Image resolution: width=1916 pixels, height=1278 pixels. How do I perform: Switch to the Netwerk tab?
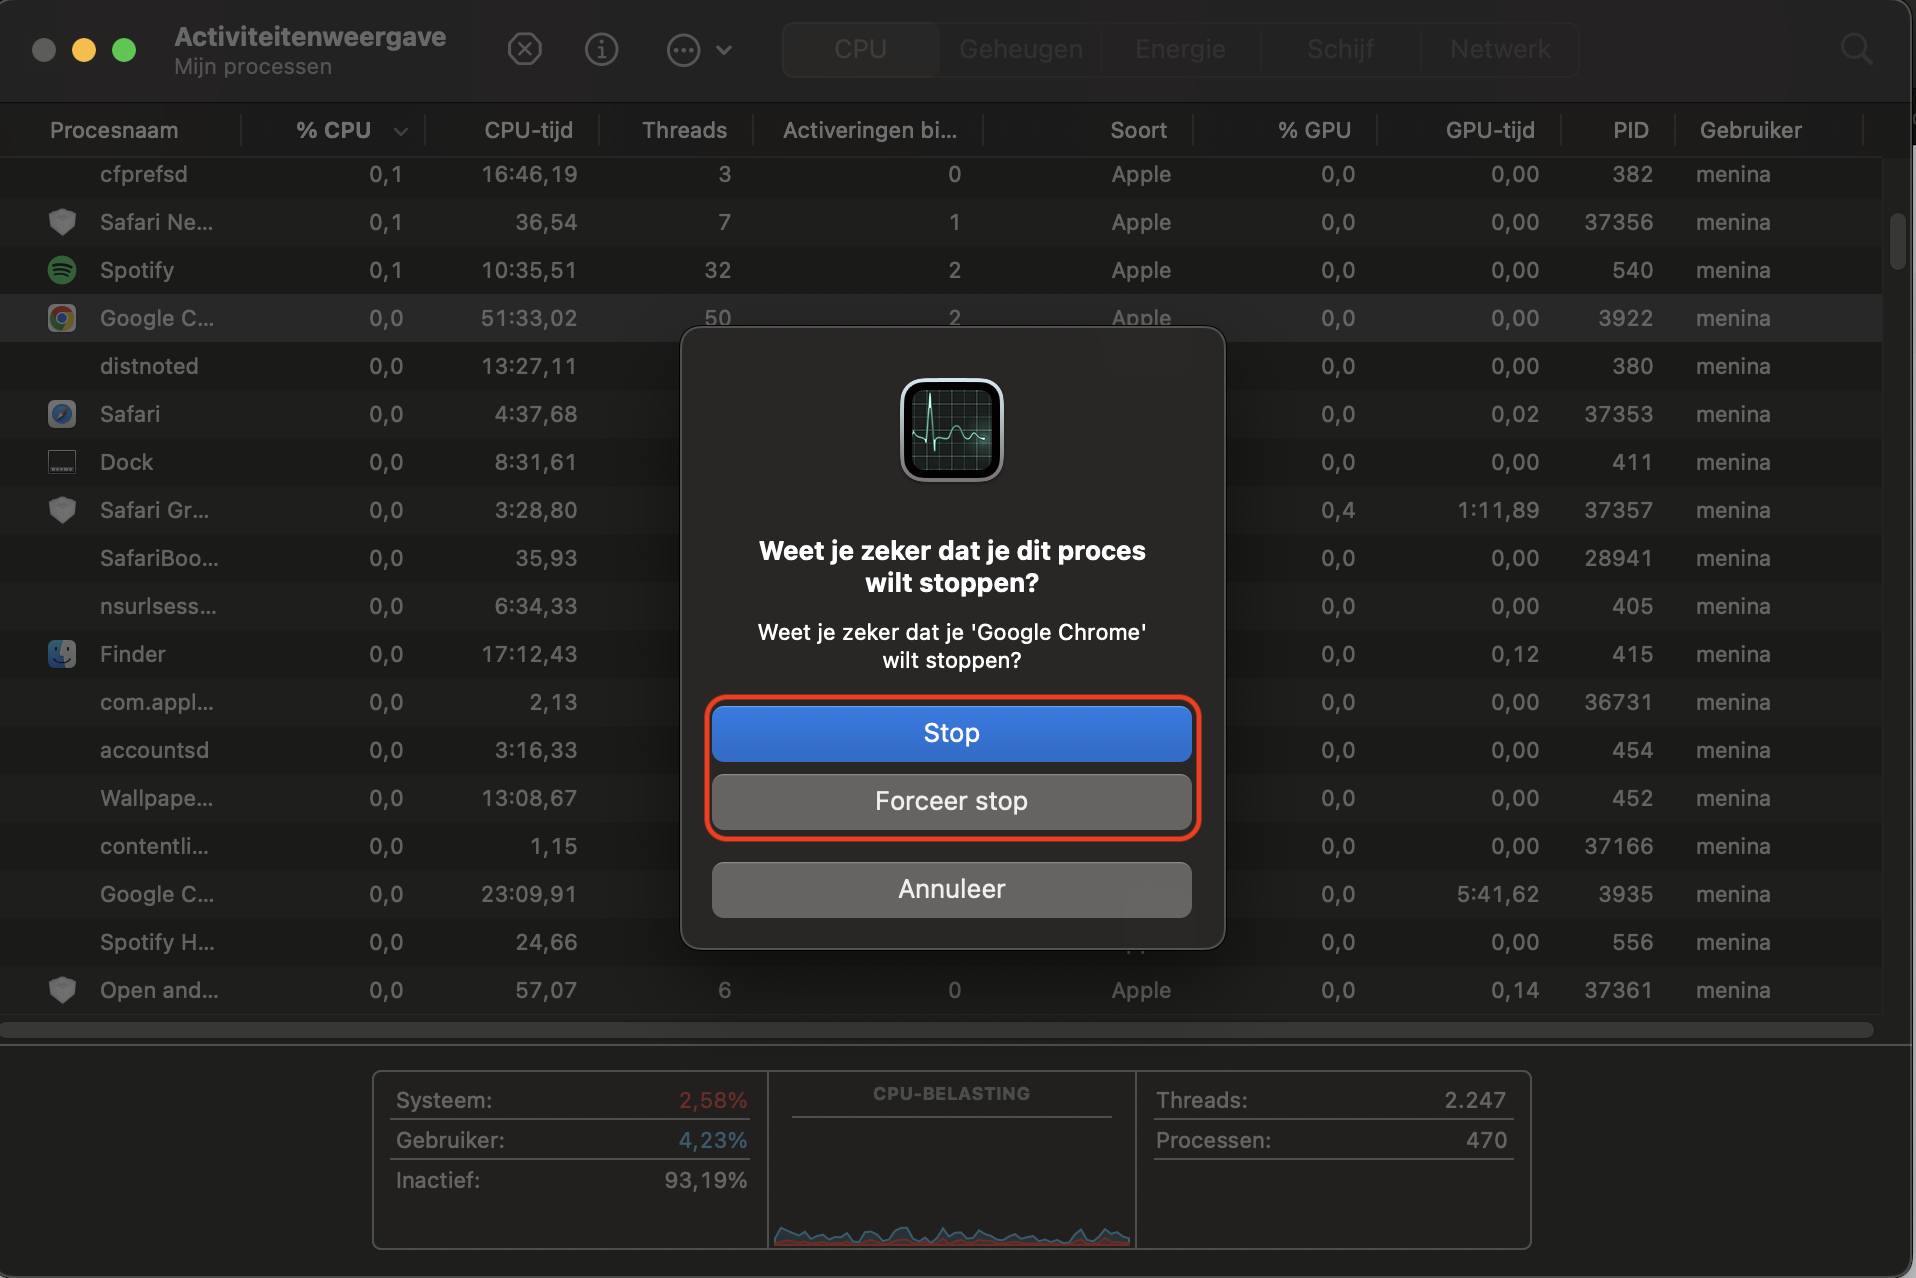[1499, 49]
